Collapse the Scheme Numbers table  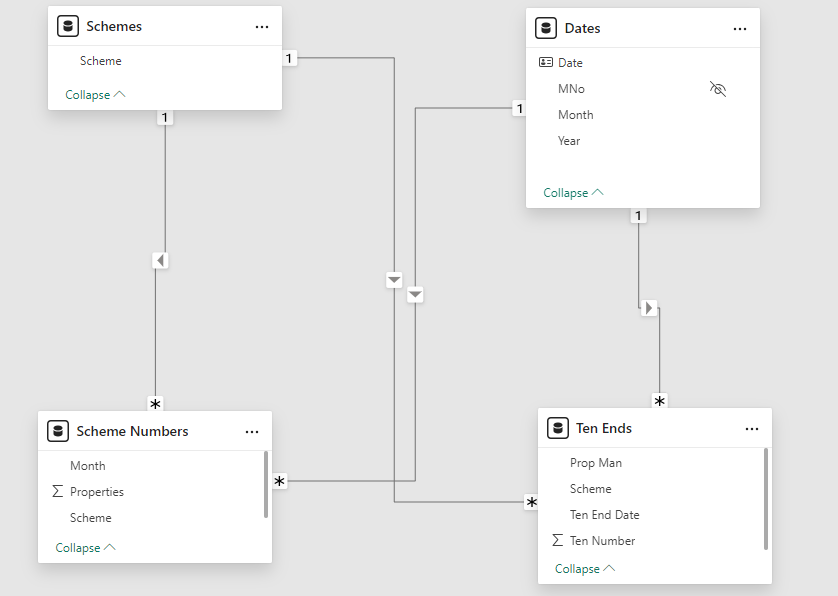[x=86, y=548]
